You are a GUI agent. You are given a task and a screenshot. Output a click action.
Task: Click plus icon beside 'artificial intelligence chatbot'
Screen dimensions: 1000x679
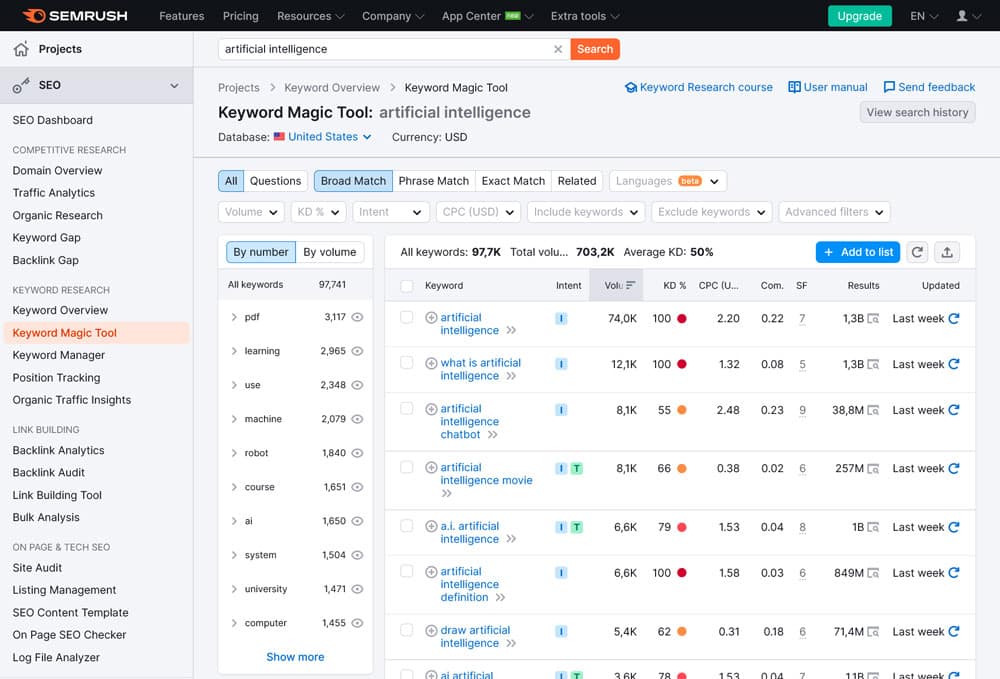tap(431, 409)
